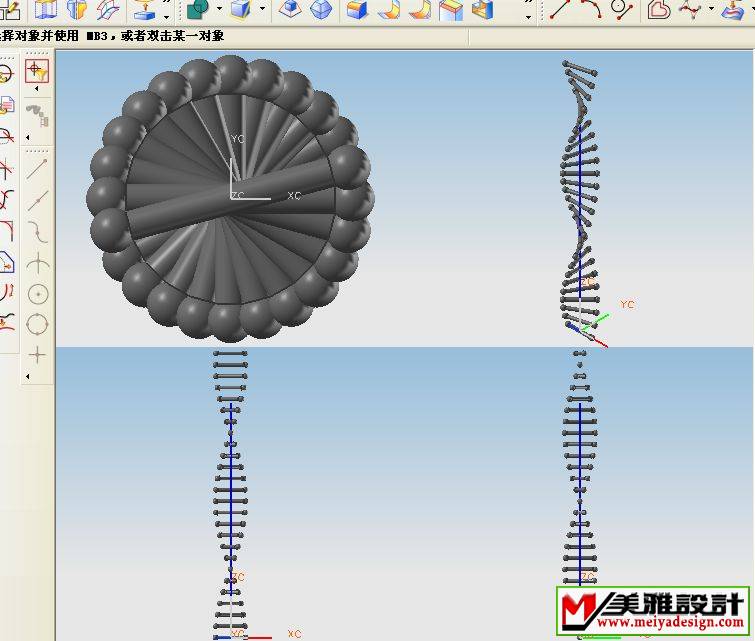Enable Existing Point snap plus icon
This screenshot has width=755, height=641.
(x=37, y=355)
